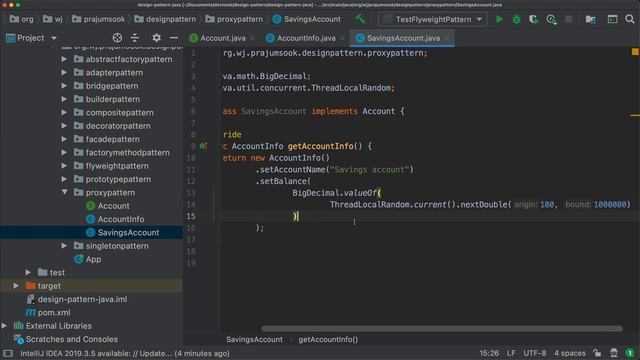Open the TestFlyweightPattern run configuration dropdown
This screenshot has width=640, height=360.
point(433,19)
